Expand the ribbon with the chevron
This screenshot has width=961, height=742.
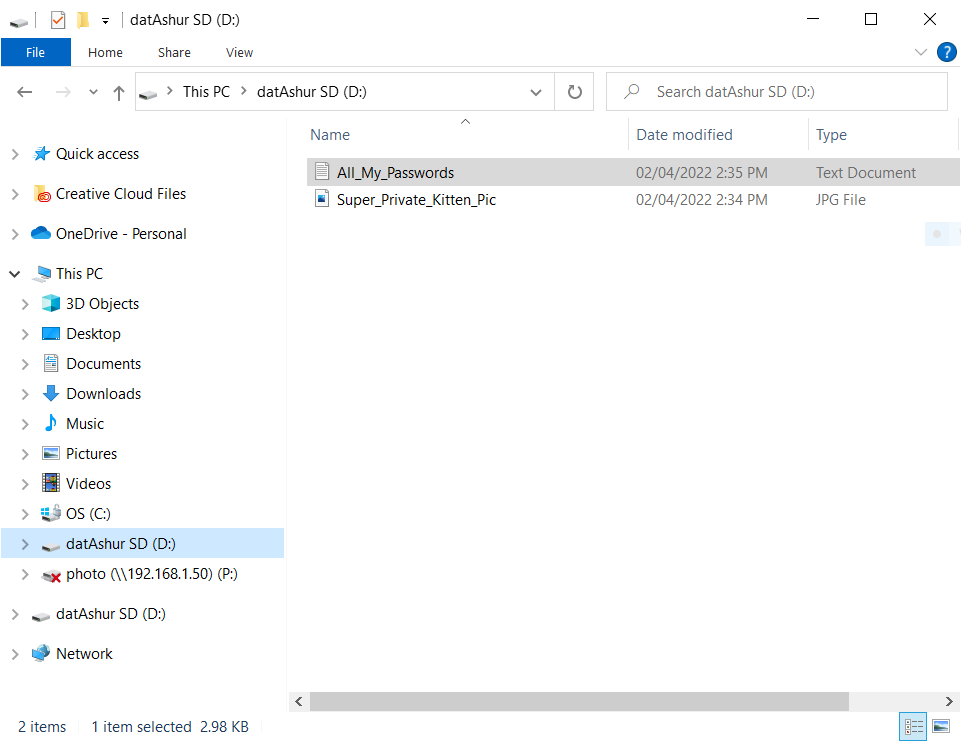[x=921, y=52]
